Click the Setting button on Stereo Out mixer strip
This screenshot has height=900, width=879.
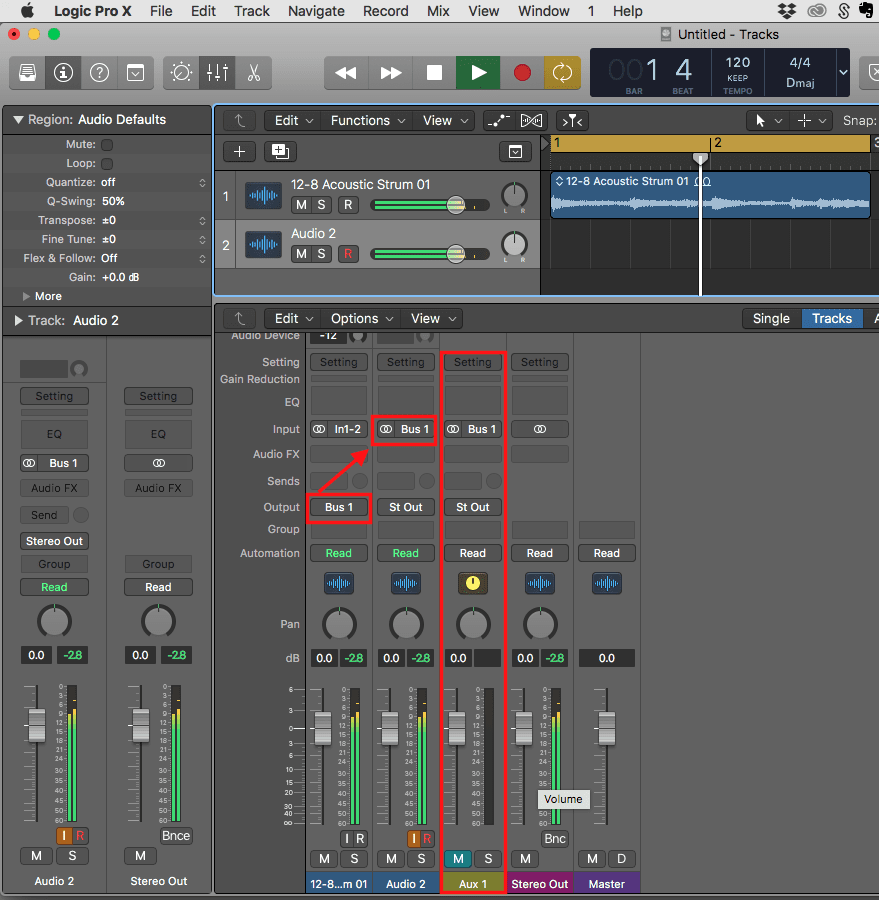[539, 362]
